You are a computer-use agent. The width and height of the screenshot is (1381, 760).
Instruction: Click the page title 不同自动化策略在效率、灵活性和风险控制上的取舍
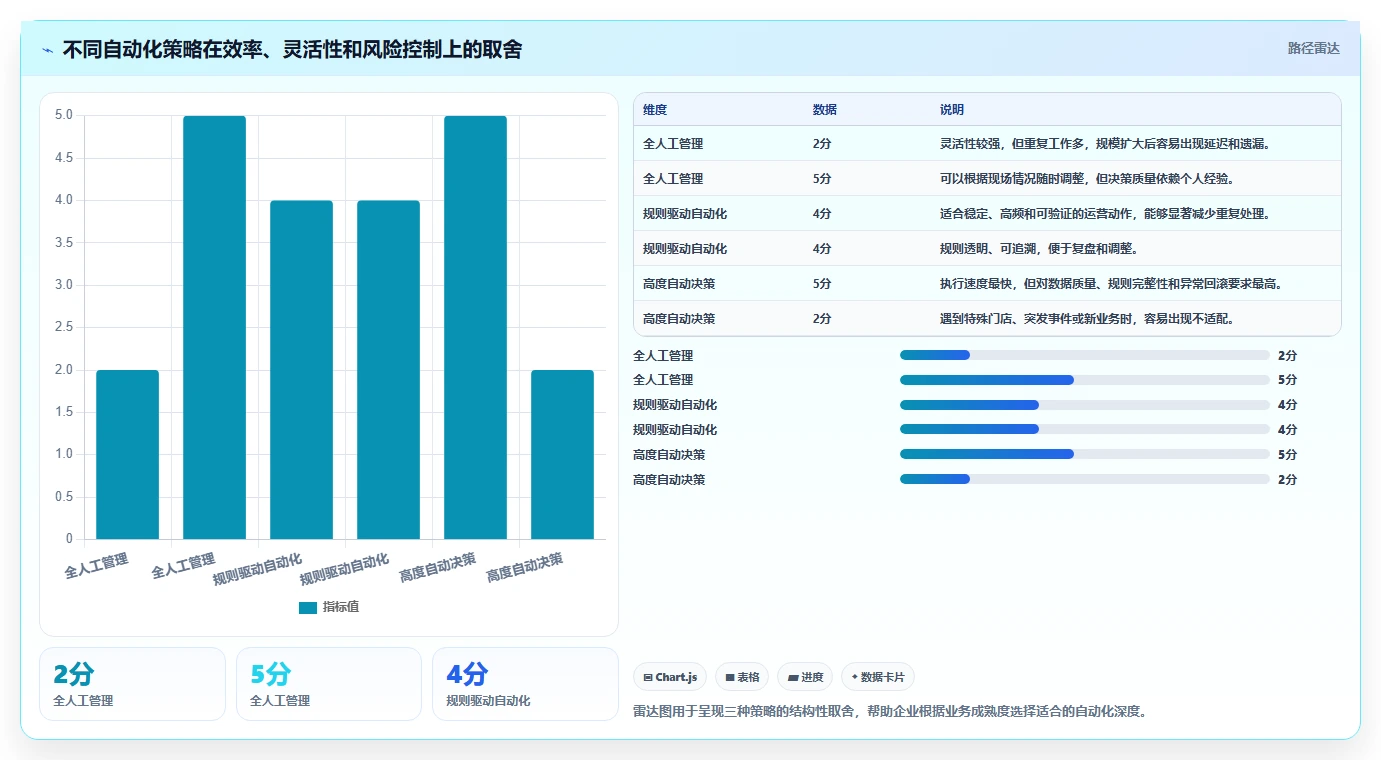click(x=292, y=50)
